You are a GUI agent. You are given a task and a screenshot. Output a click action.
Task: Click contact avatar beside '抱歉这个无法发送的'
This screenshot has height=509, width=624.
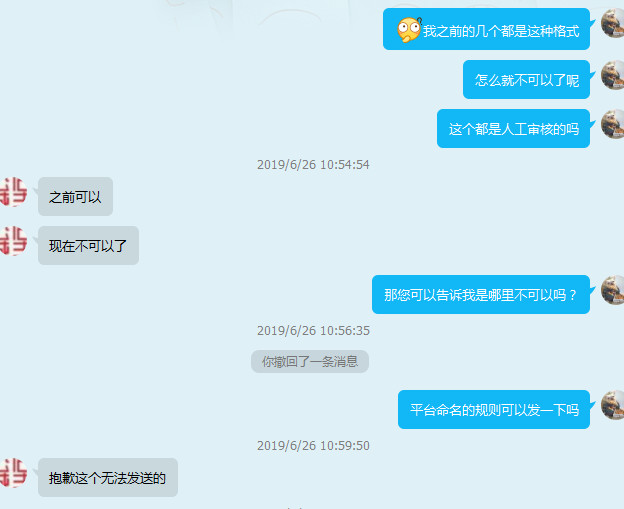(x=13, y=473)
